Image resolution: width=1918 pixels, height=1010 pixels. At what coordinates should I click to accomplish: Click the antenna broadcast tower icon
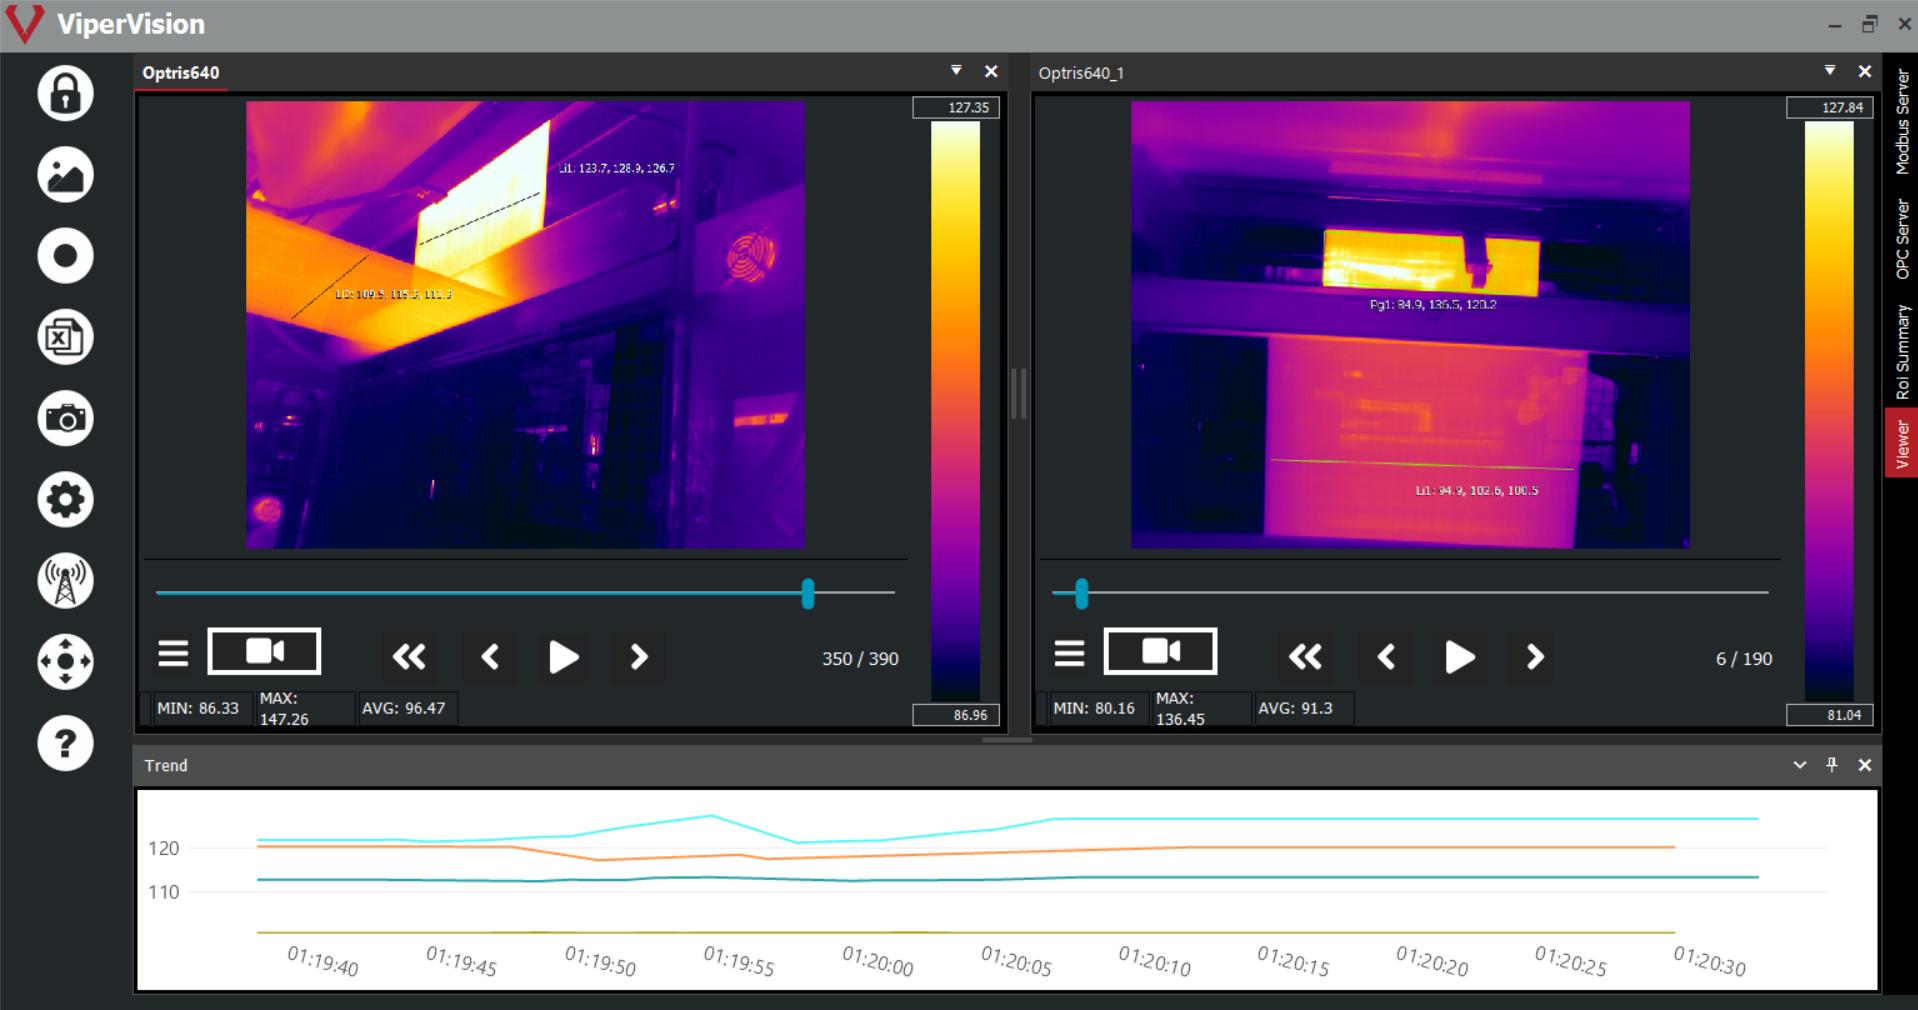[66, 581]
